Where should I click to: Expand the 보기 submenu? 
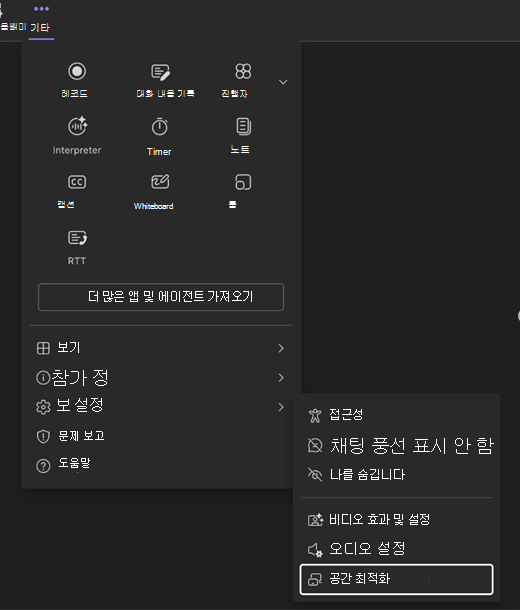click(x=160, y=348)
